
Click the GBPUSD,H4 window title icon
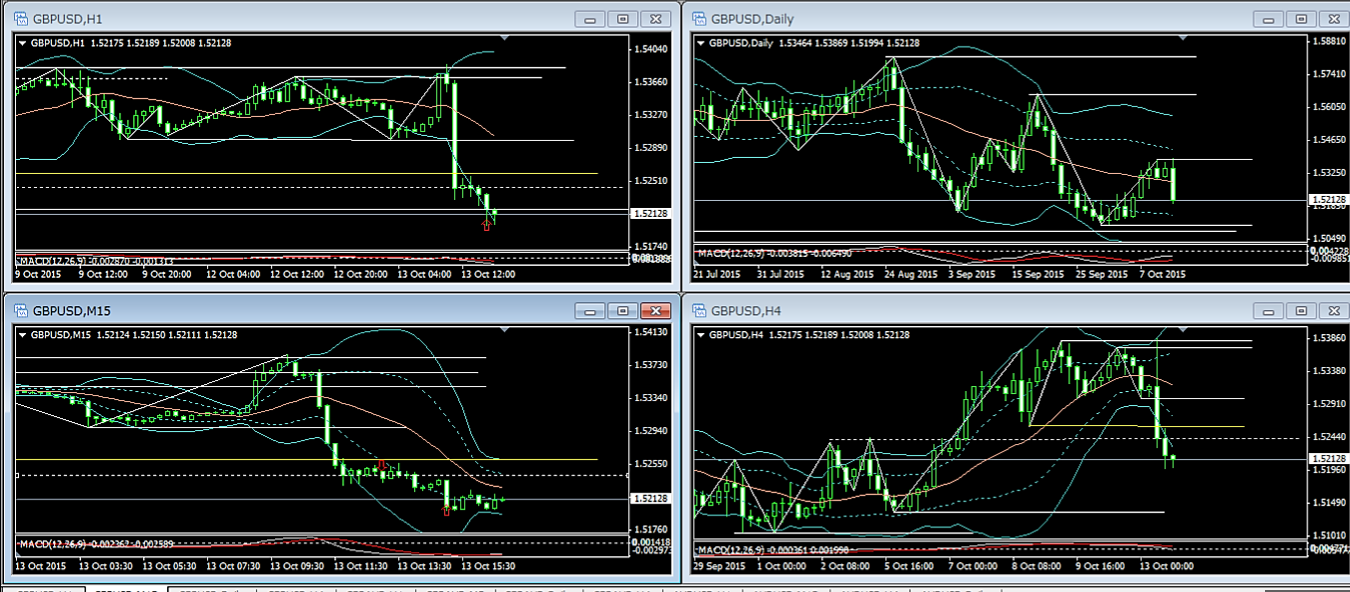tap(697, 311)
